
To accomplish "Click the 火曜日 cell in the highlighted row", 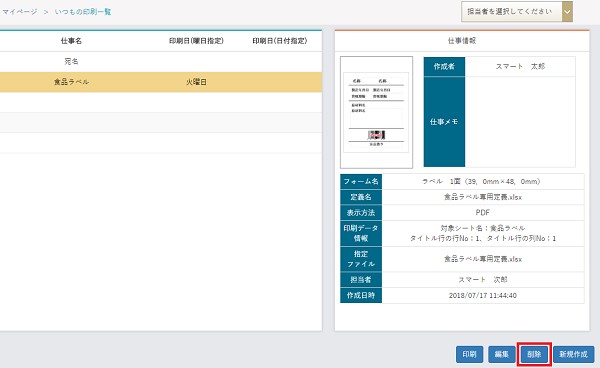I will 196,82.
